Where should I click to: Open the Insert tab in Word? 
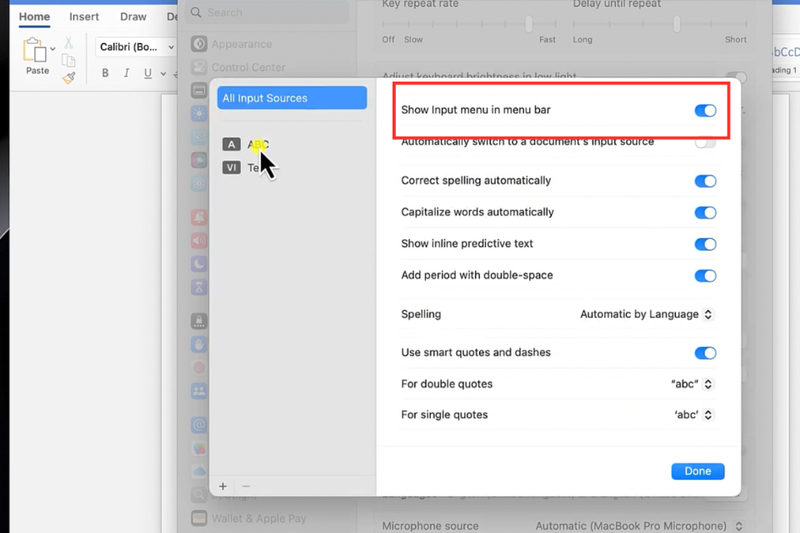[84, 17]
